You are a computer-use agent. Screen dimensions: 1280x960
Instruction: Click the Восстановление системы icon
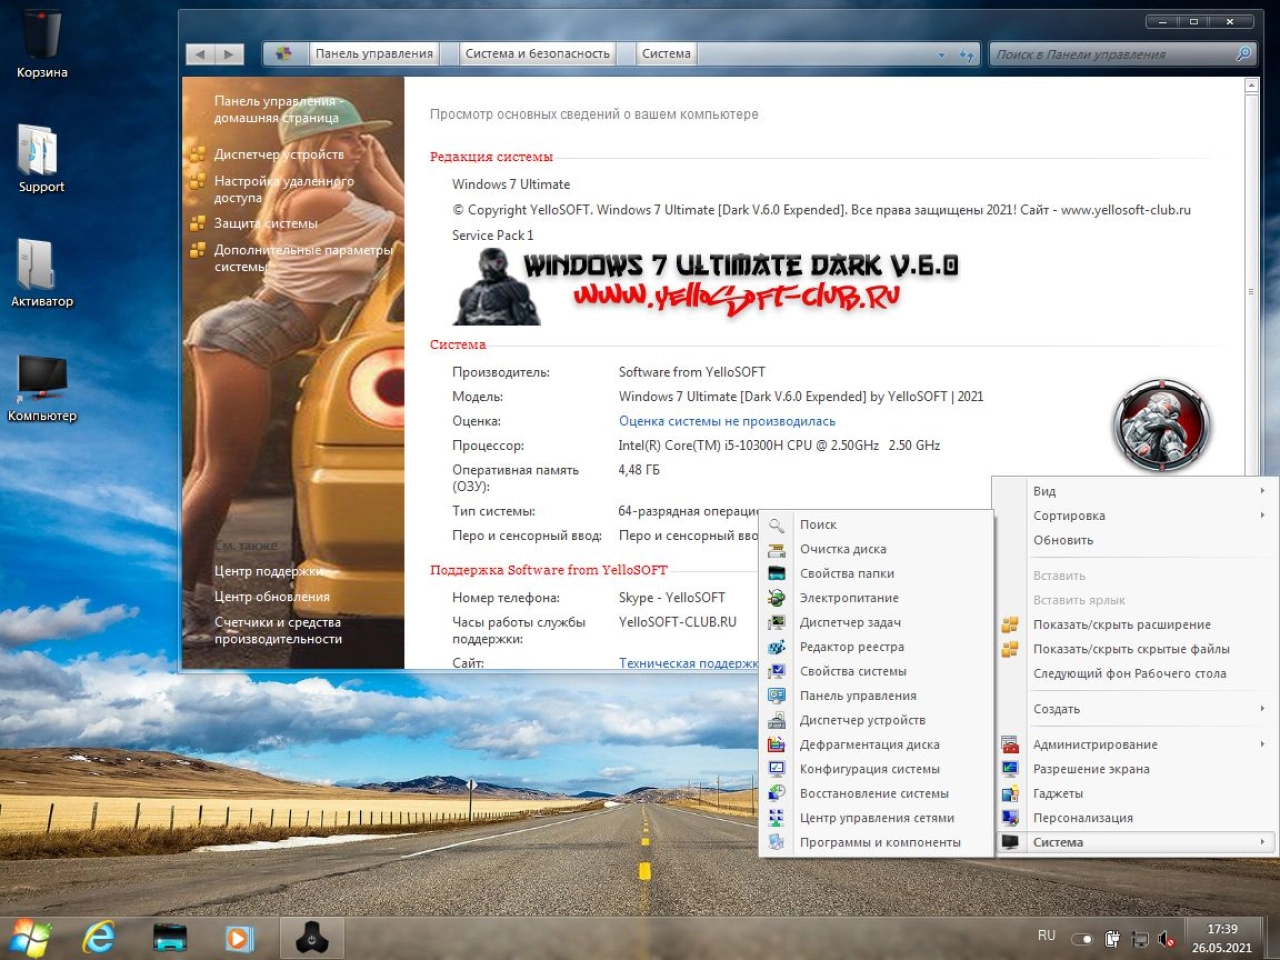777,794
